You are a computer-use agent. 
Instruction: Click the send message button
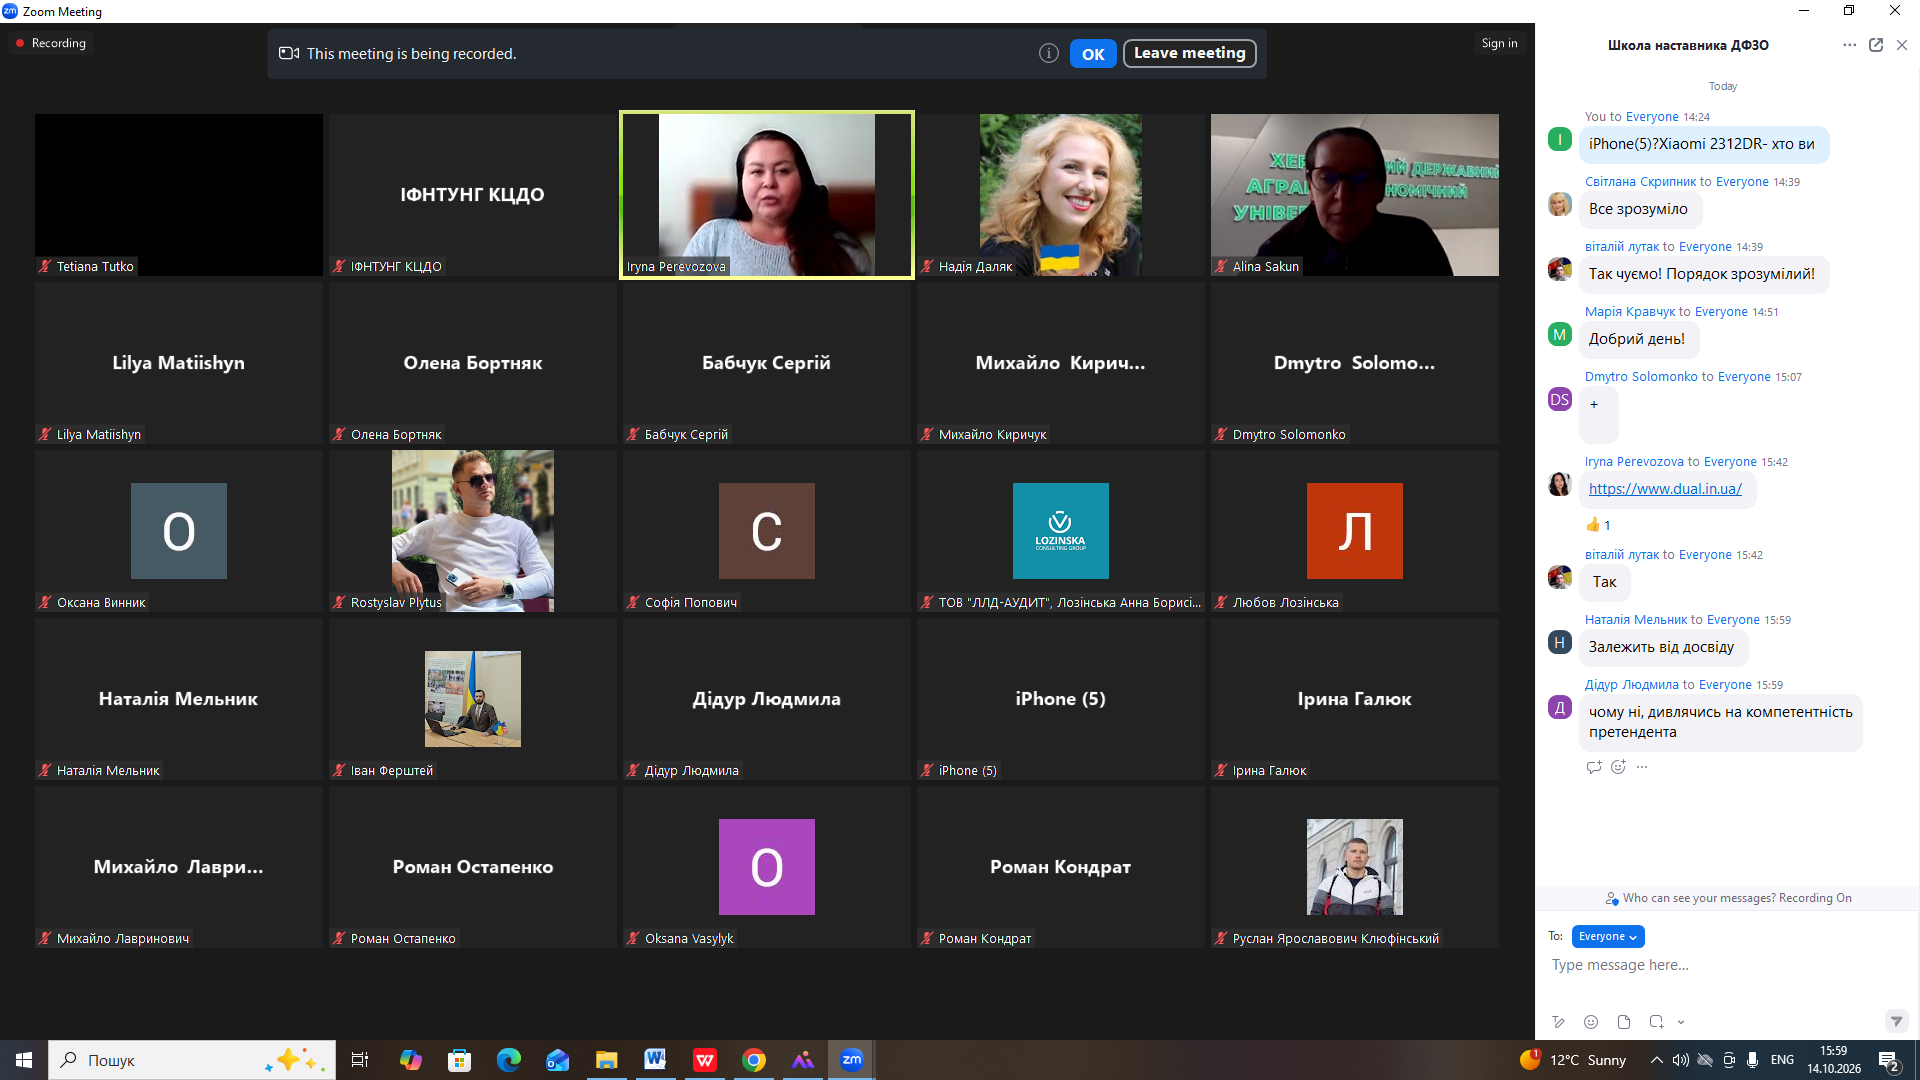tap(1896, 1021)
